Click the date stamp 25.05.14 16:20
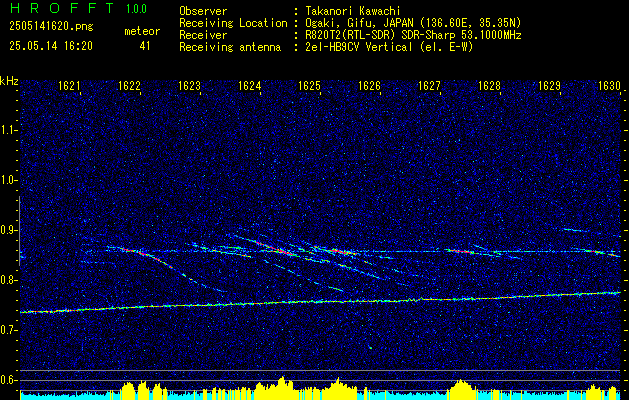The width and height of the screenshot is (629, 400). click(x=51, y=46)
